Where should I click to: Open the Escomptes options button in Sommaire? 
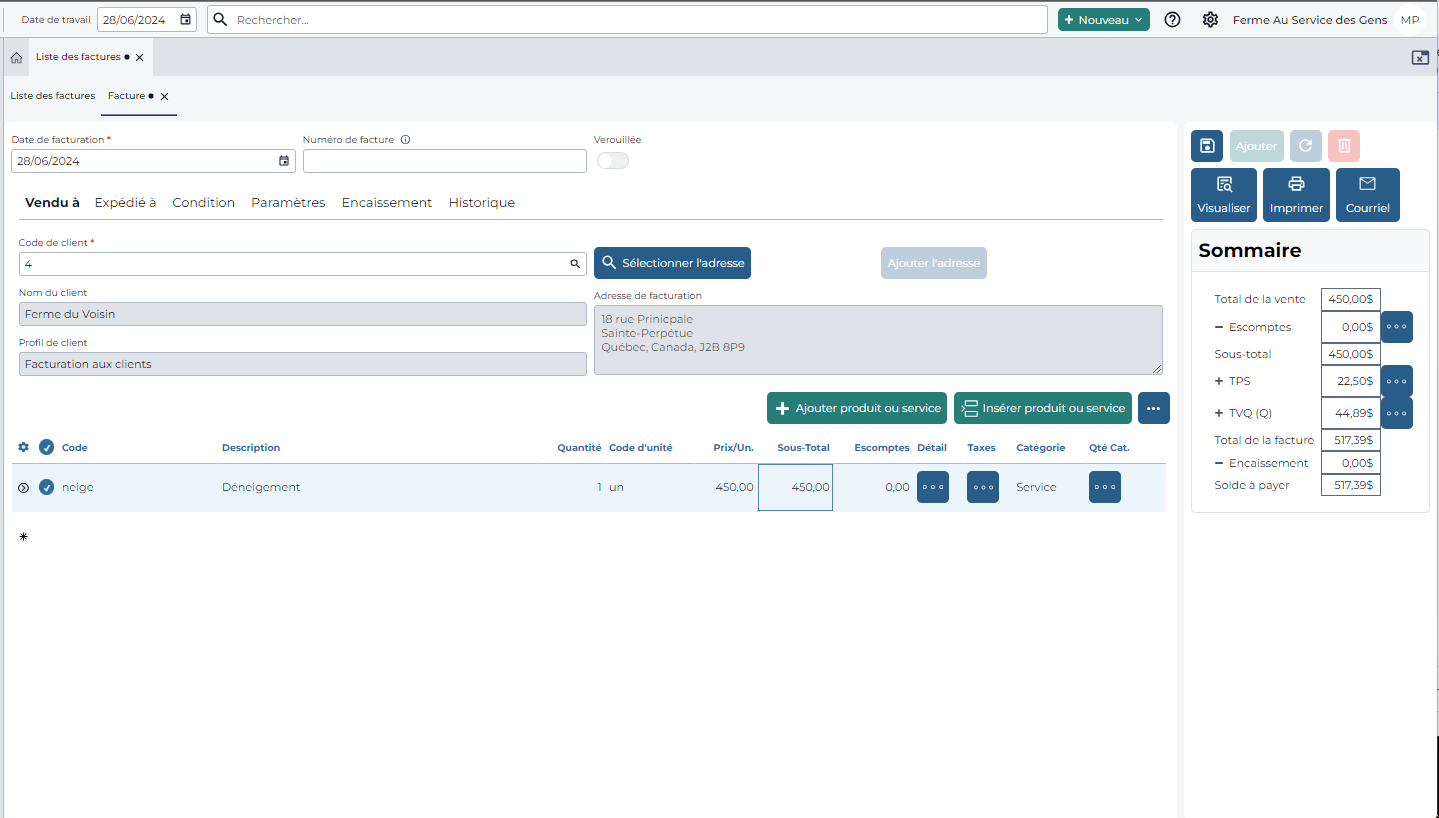click(1397, 327)
